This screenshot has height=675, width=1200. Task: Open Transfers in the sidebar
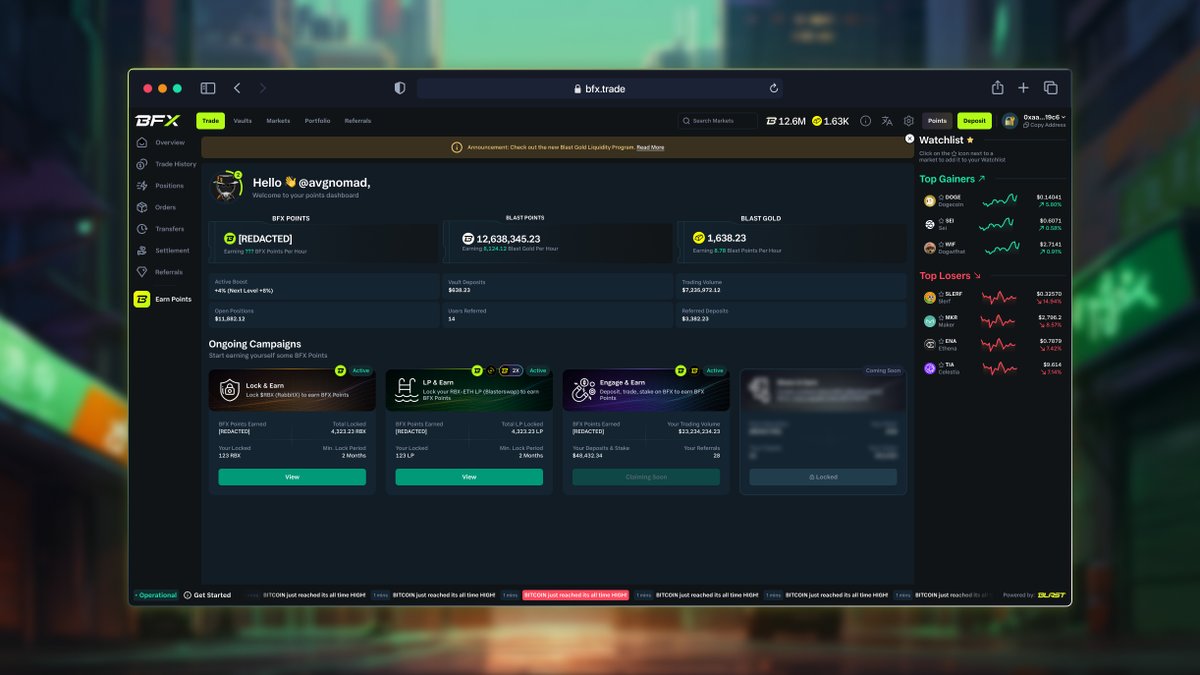point(161,229)
